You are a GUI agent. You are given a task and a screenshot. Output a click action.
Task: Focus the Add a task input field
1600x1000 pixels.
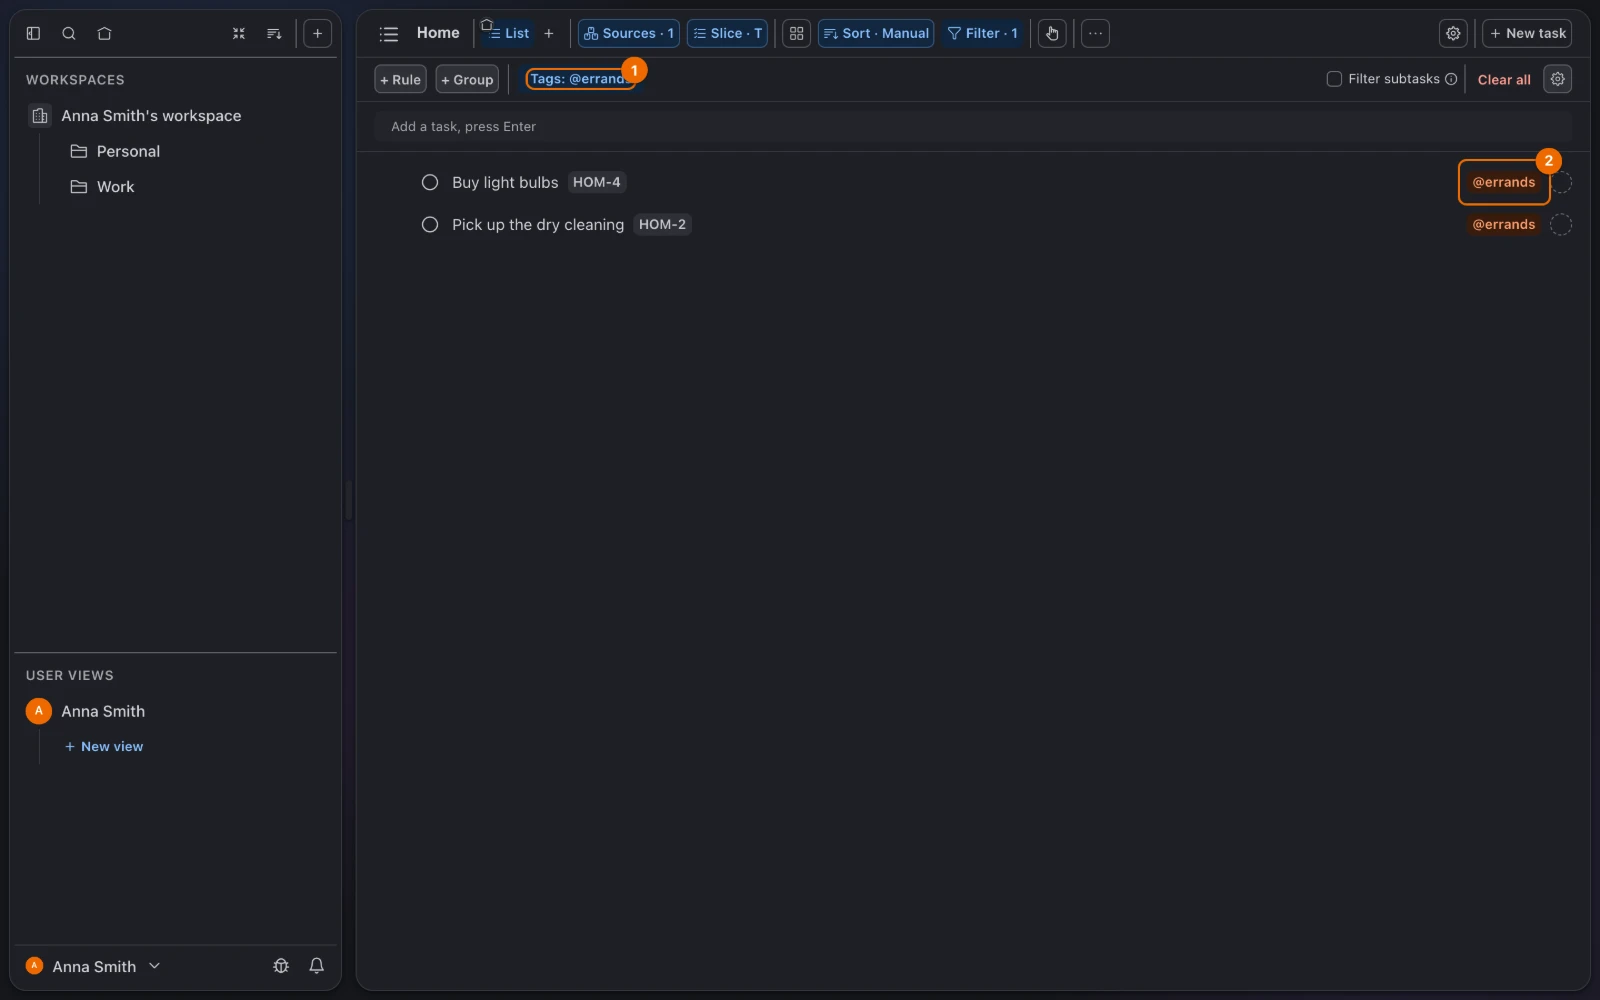(x=973, y=127)
